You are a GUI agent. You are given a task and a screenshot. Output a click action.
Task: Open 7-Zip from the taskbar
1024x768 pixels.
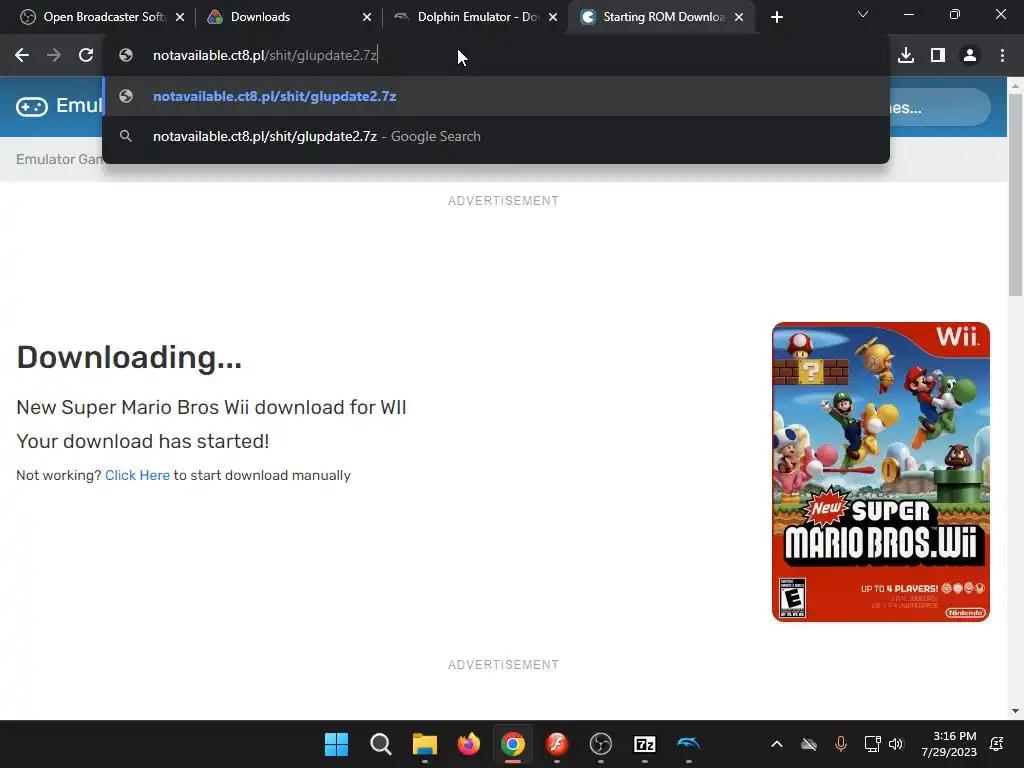click(645, 744)
